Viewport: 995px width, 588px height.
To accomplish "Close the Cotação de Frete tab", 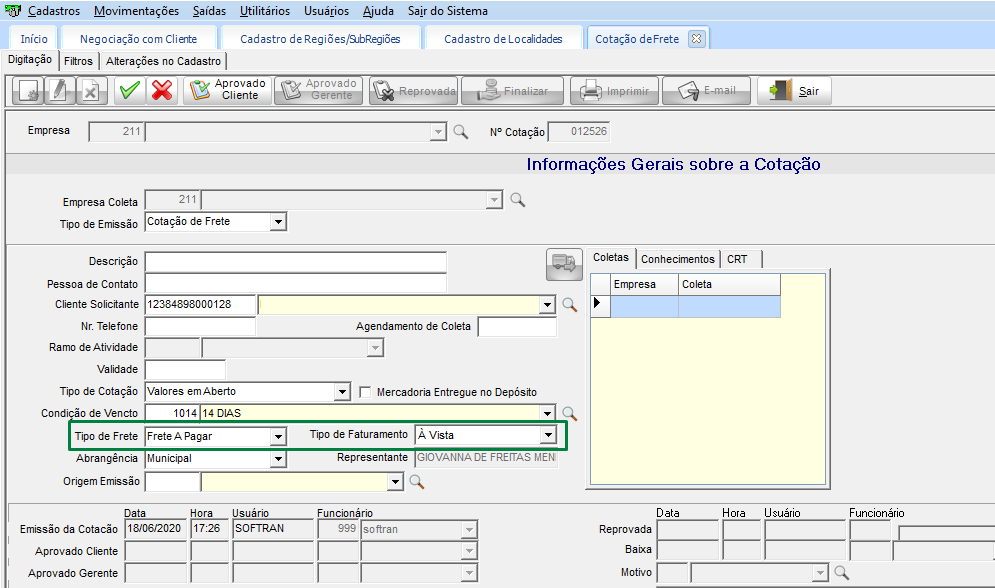I will coord(697,39).
